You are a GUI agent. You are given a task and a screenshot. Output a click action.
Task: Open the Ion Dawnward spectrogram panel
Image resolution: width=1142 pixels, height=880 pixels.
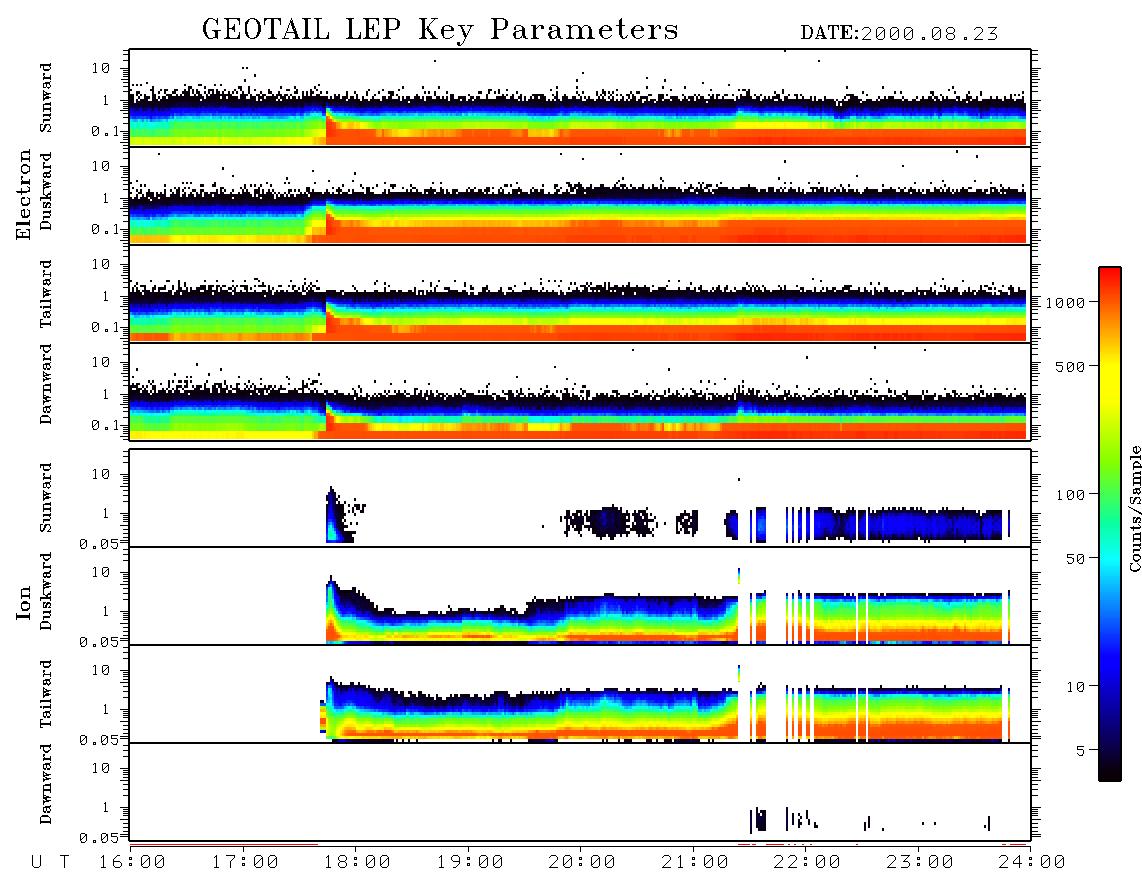click(x=580, y=791)
